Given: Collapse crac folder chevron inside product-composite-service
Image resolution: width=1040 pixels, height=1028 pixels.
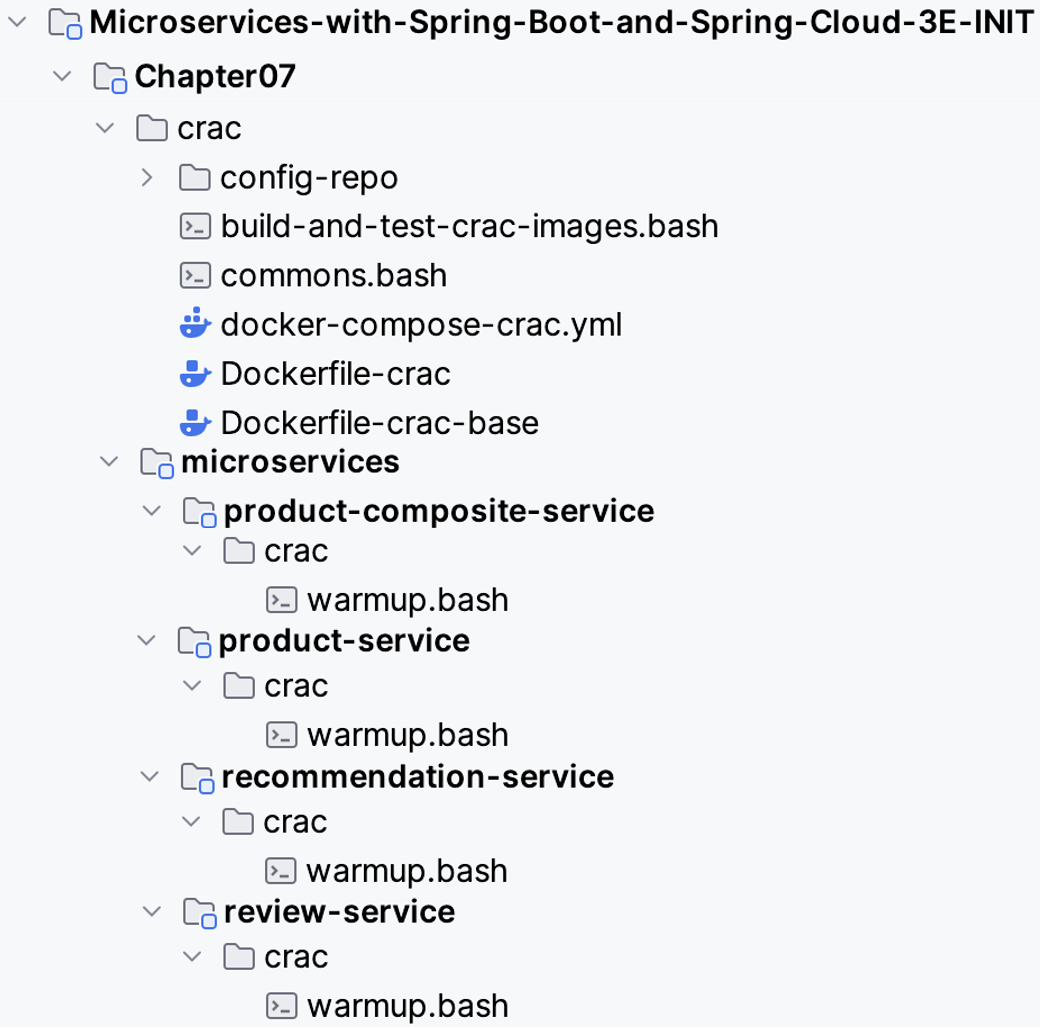Looking at the screenshot, I should (192, 550).
